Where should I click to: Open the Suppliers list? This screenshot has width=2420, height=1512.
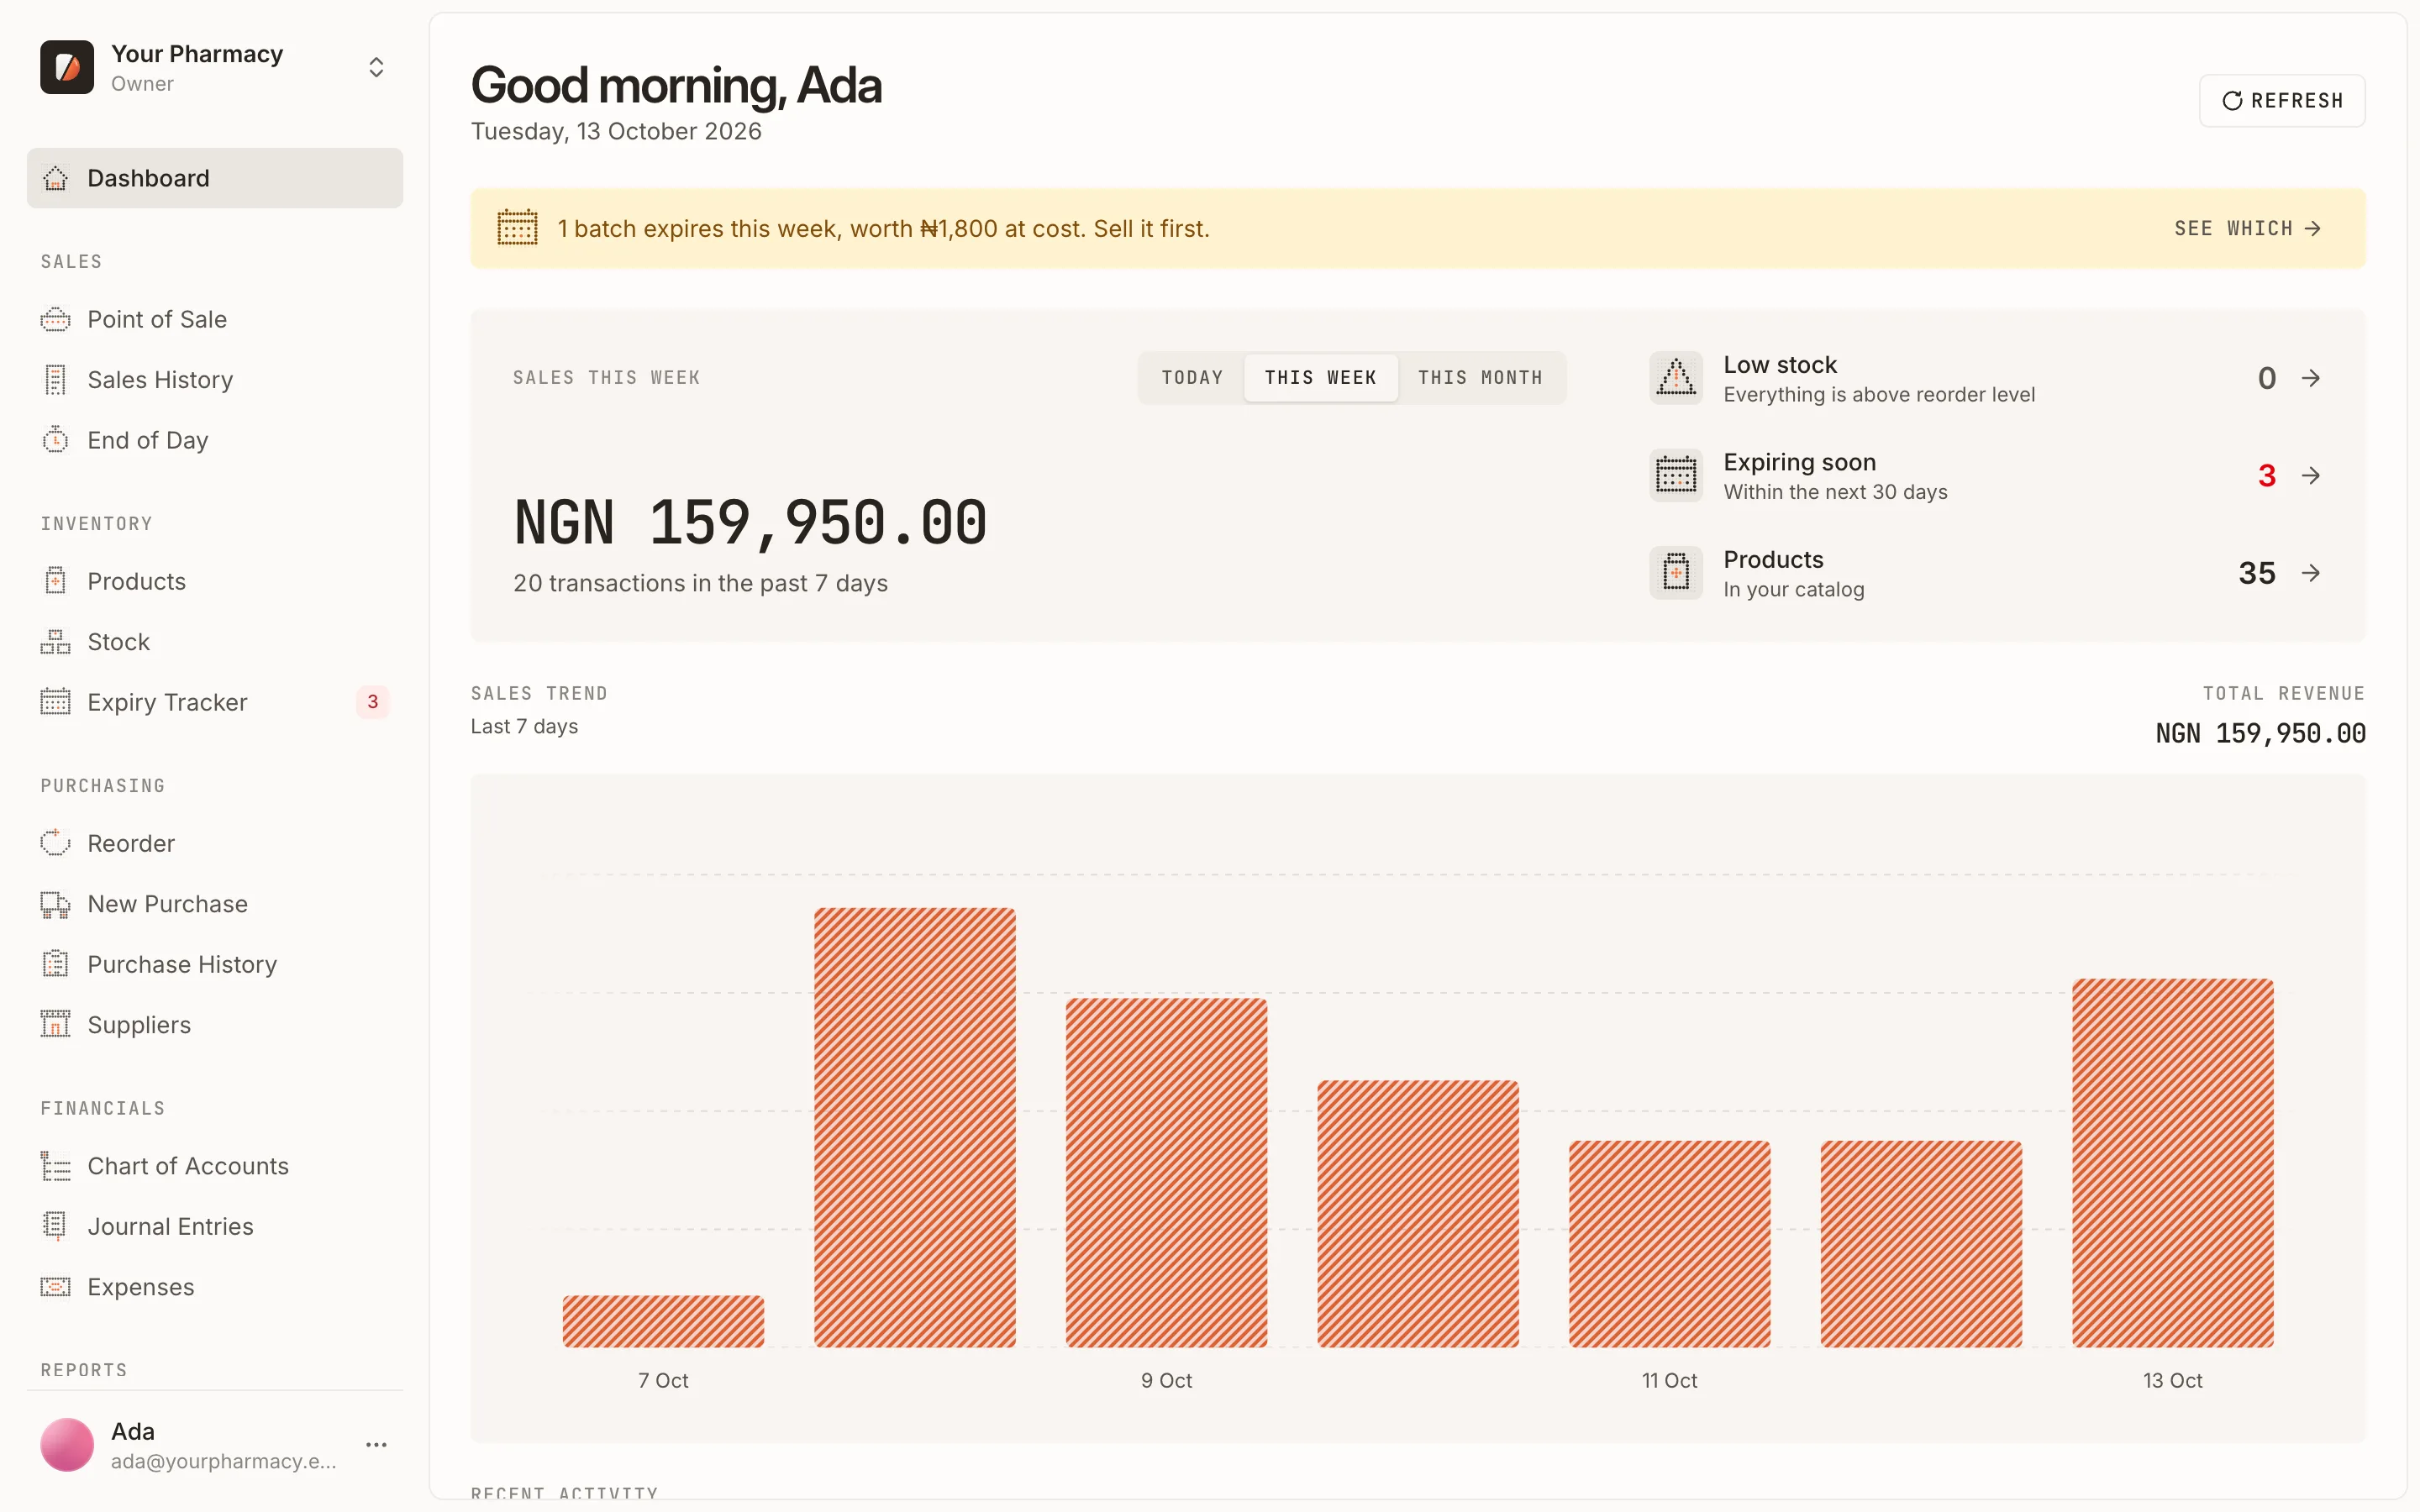tap(215, 1025)
